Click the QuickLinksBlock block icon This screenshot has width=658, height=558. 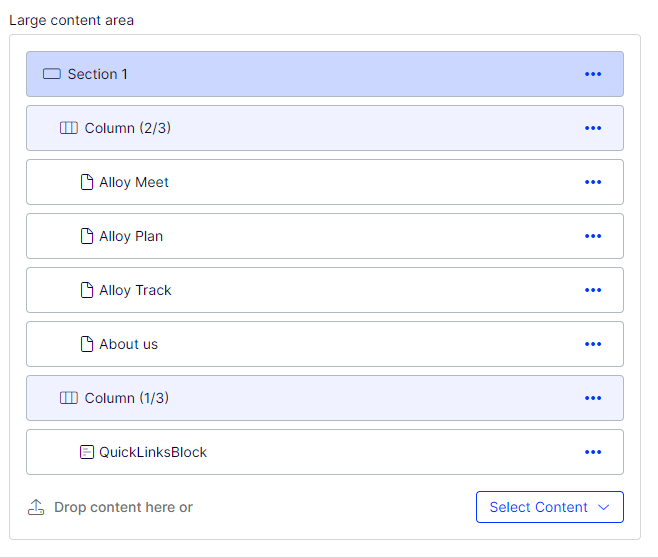pyautogui.click(x=87, y=452)
